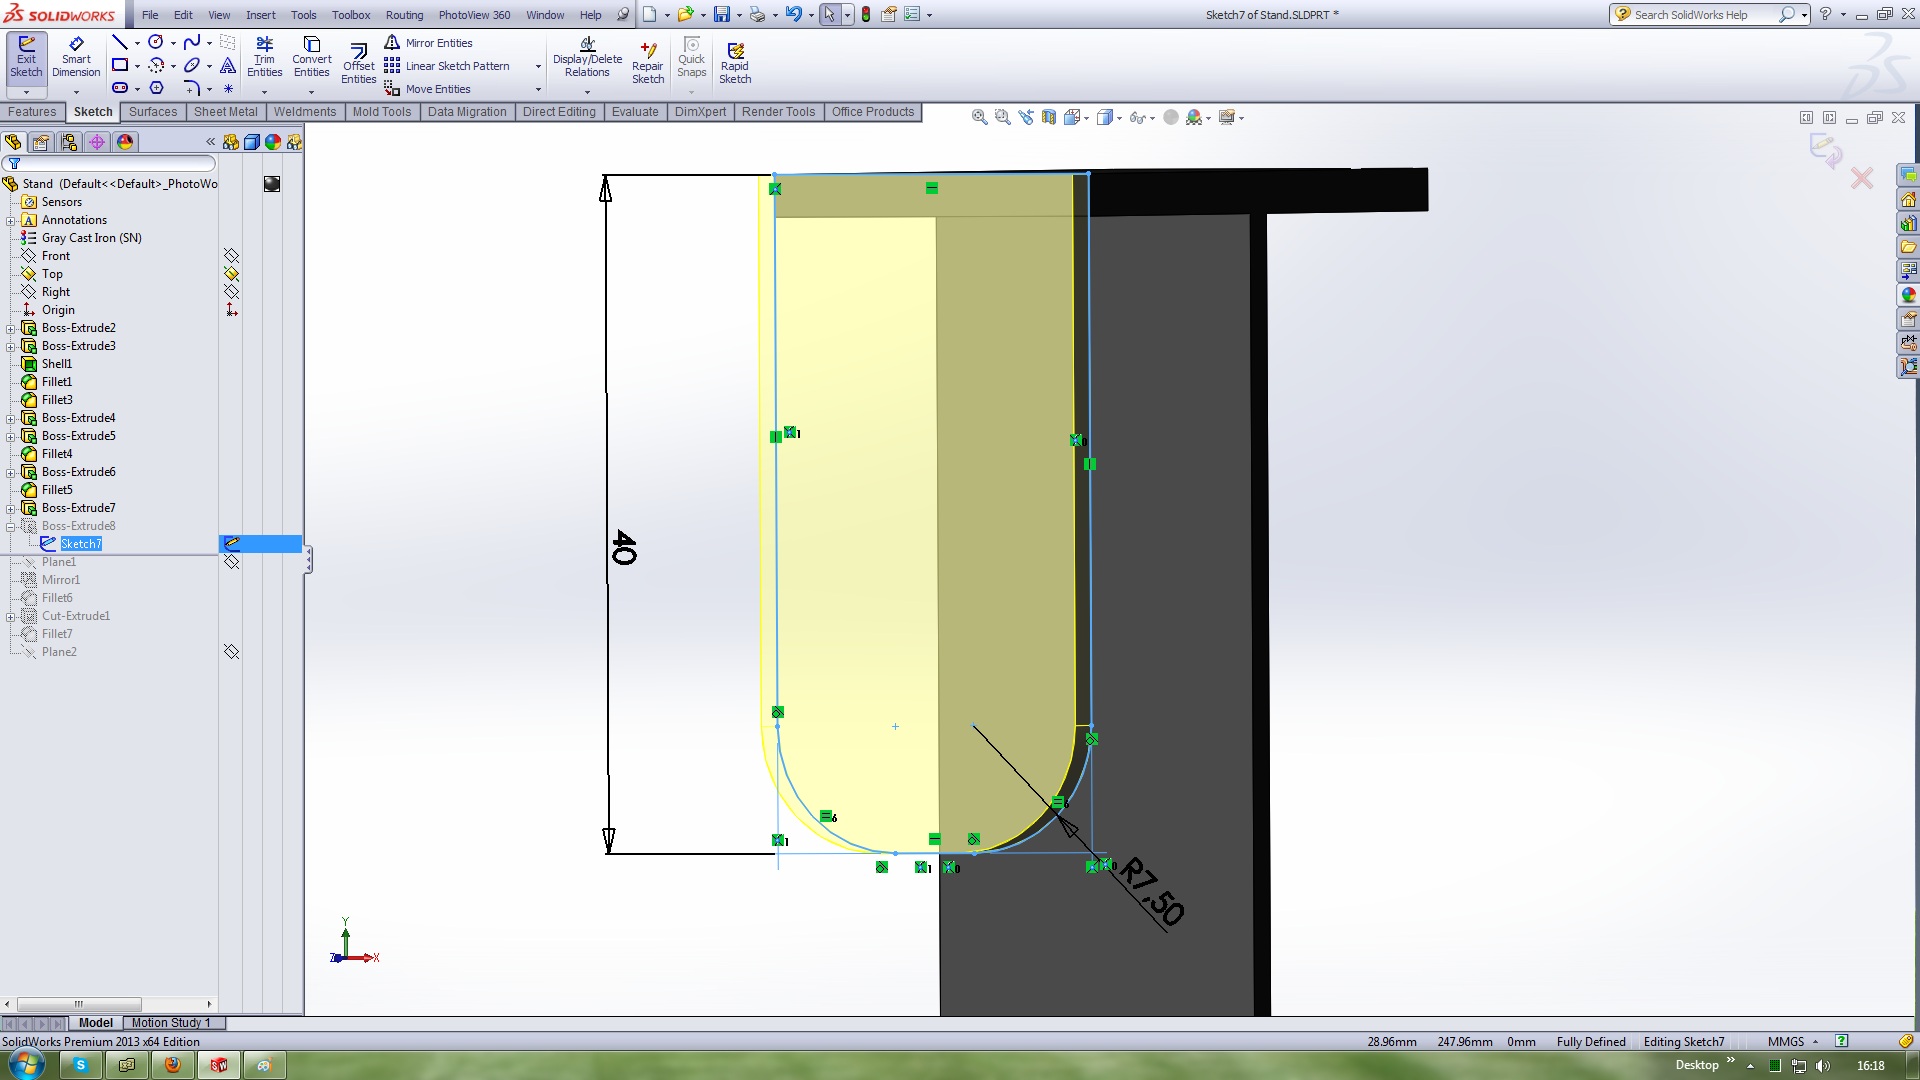Select the Corner Rectangle tool

[120, 65]
